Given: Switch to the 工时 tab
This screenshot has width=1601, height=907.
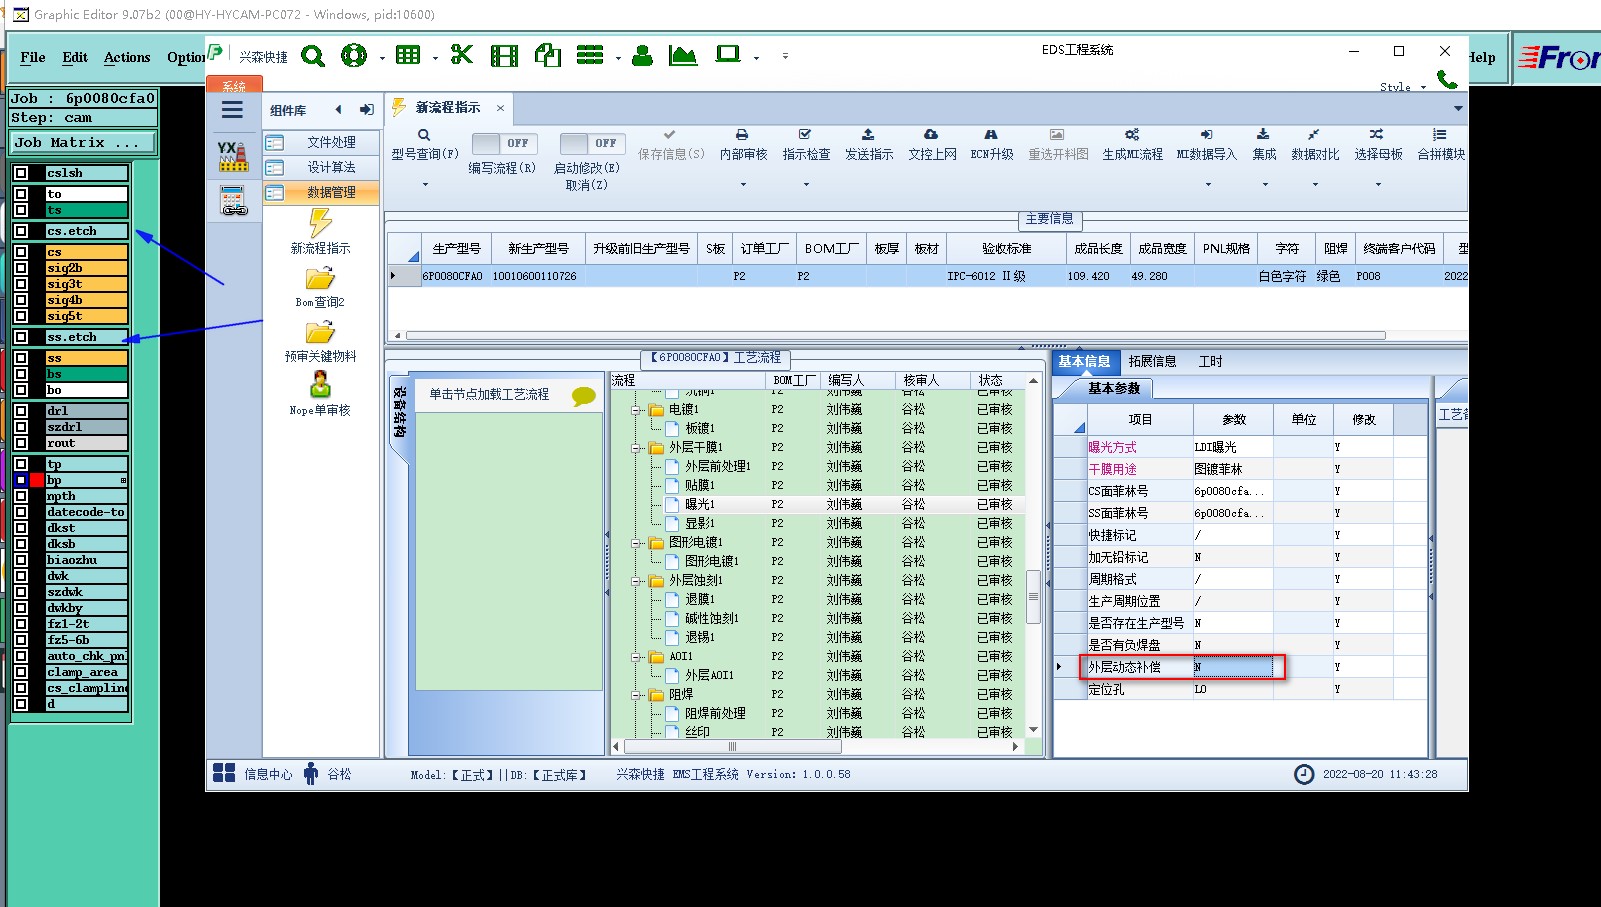Looking at the screenshot, I should click(x=1210, y=362).
